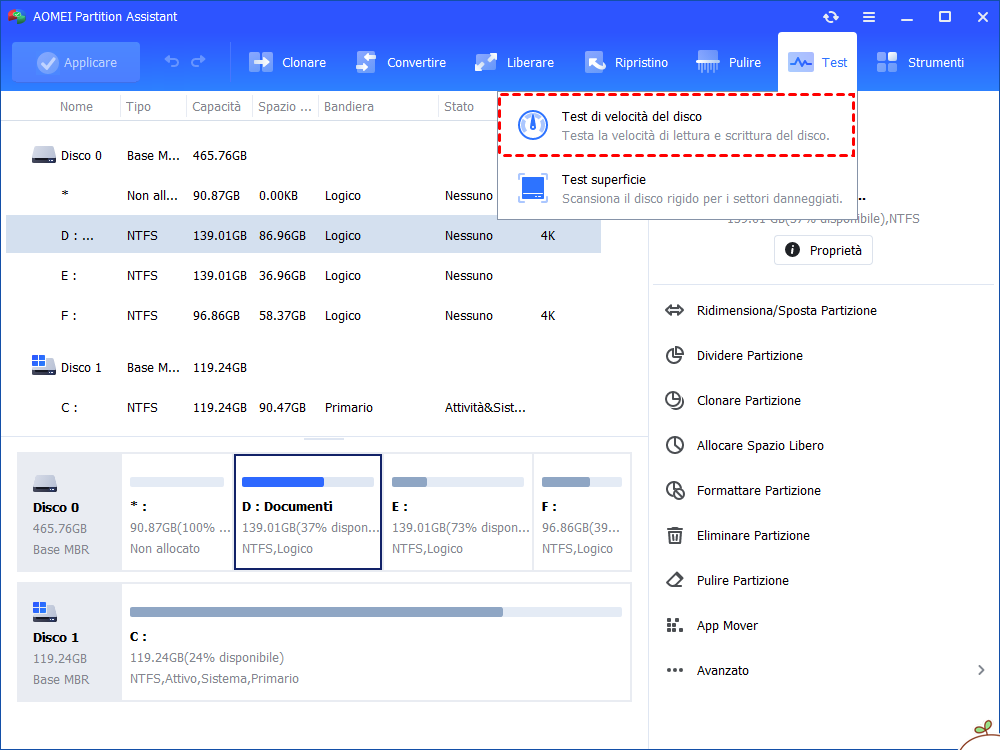Sort by the Capacità column header
Viewport: 1000px width, 750px height.
216,107
